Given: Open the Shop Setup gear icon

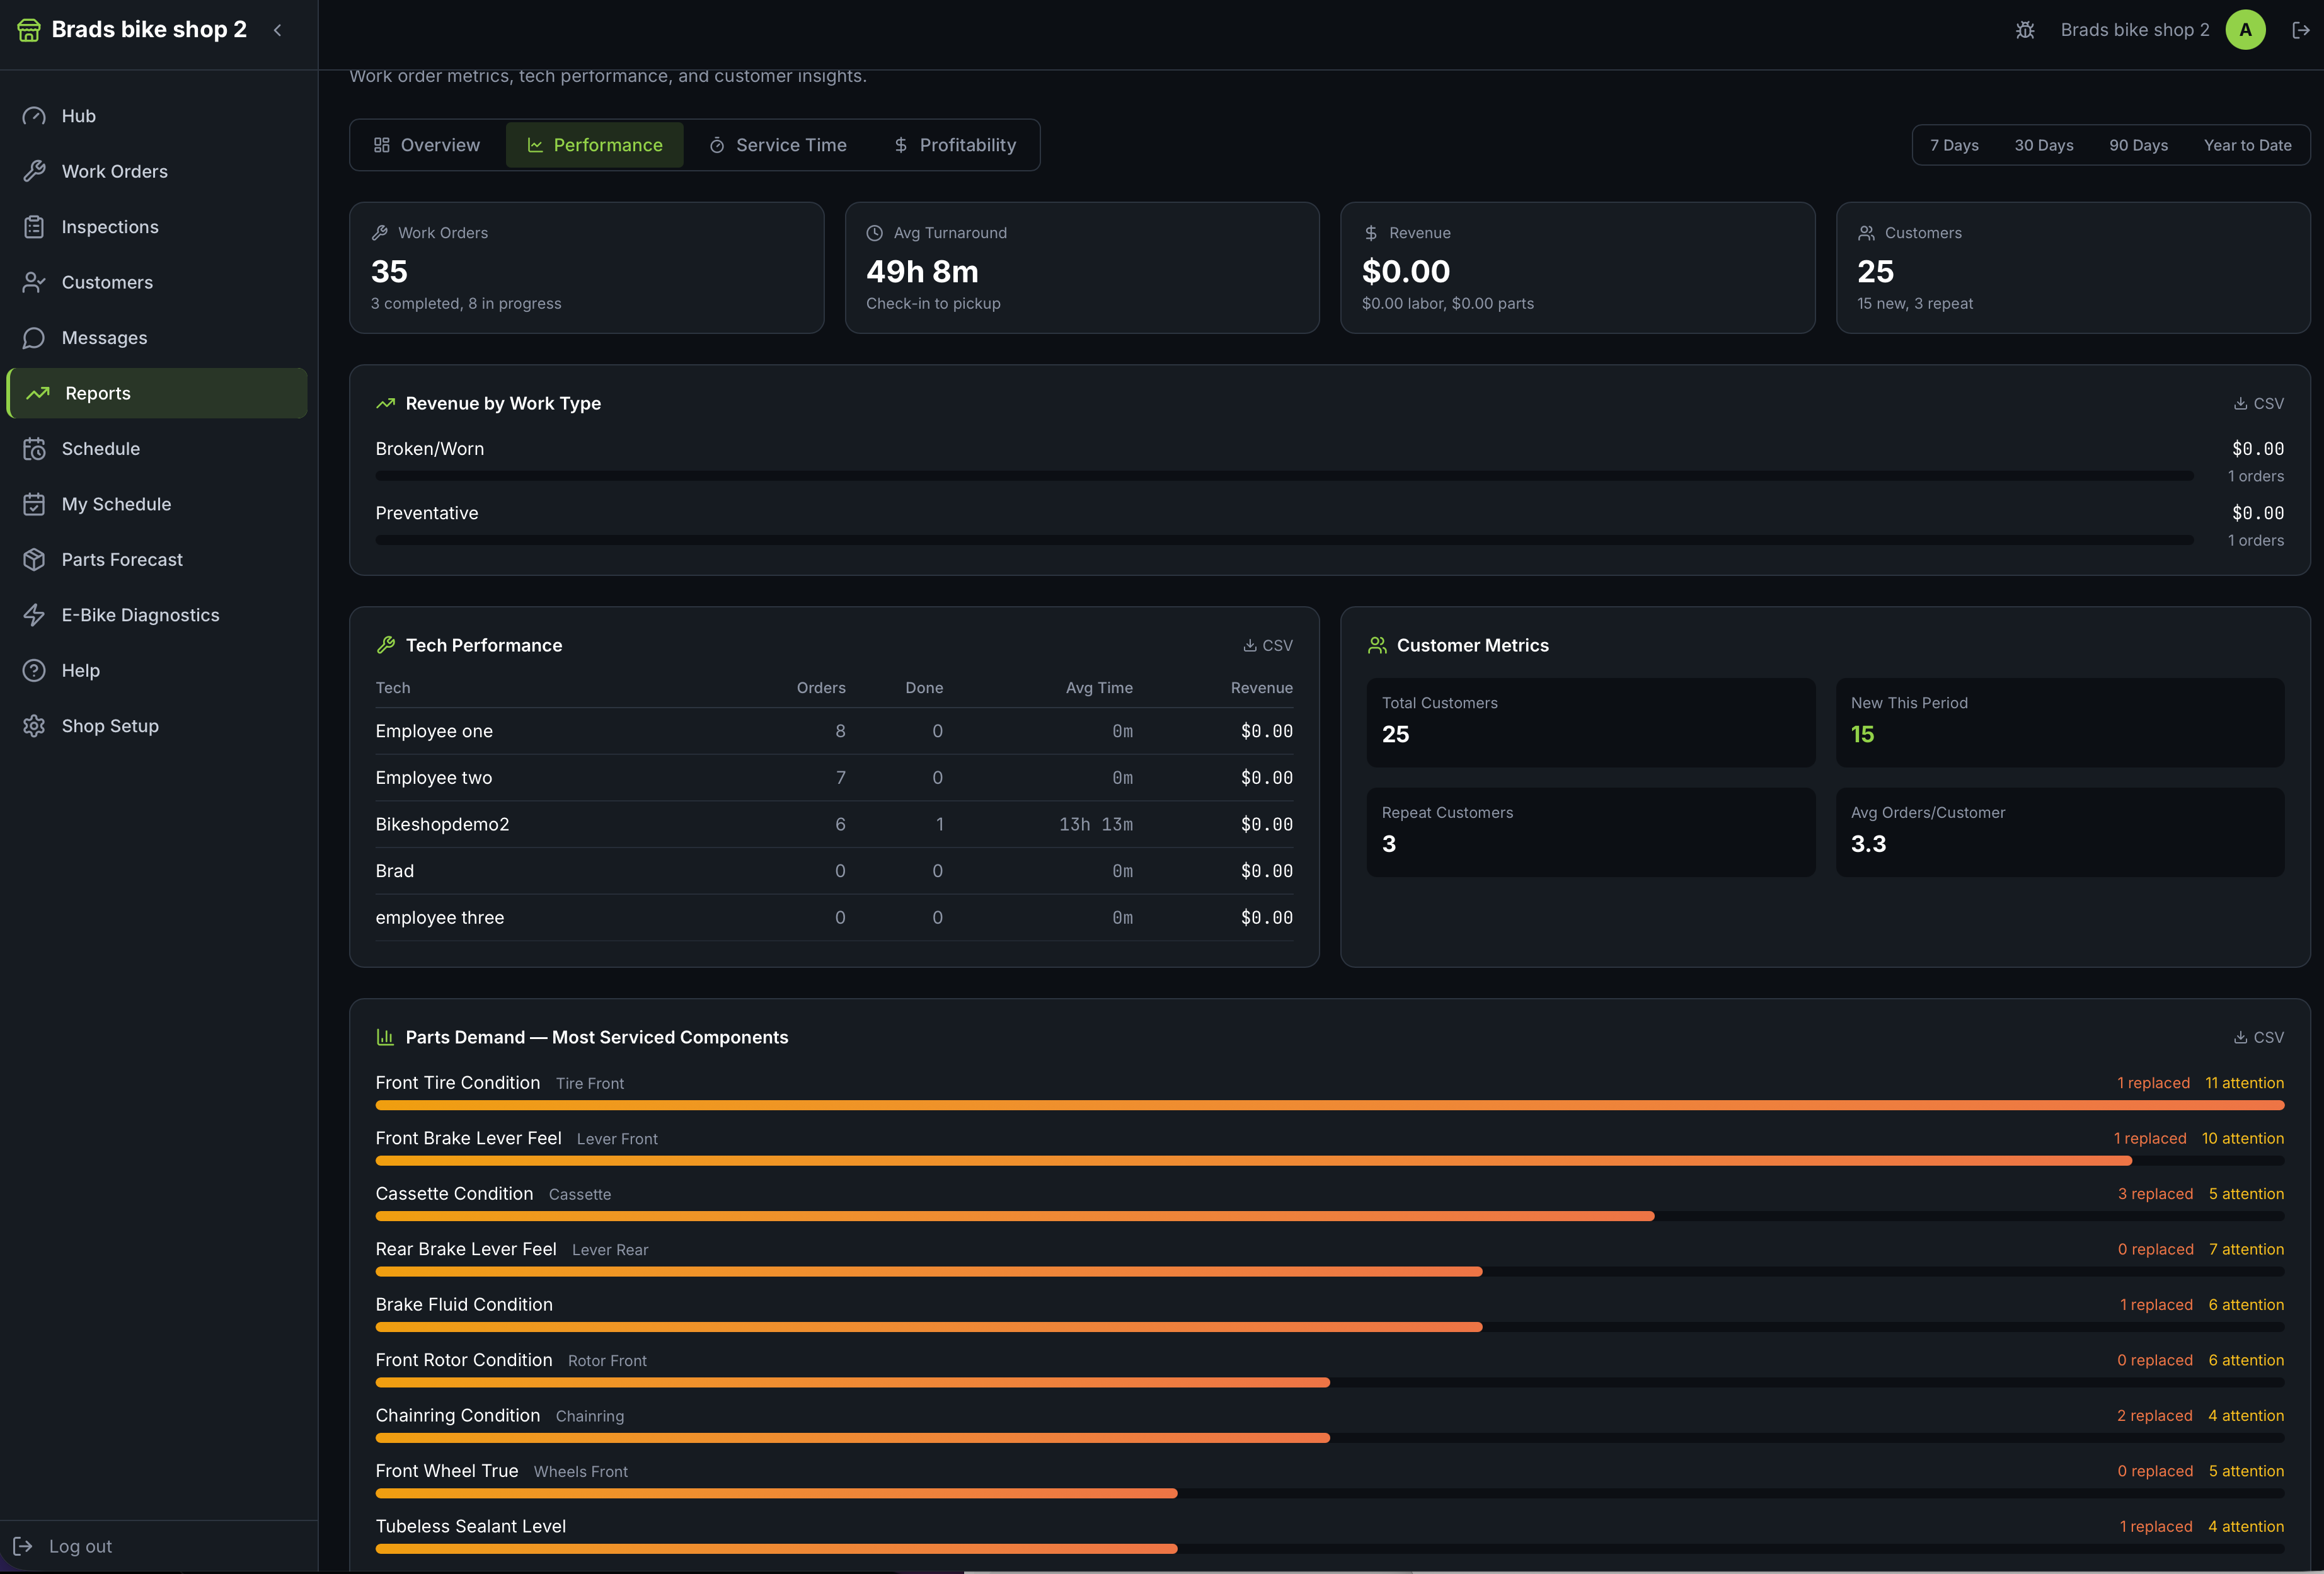Looking at the screenshot, I should coord(34,726).
